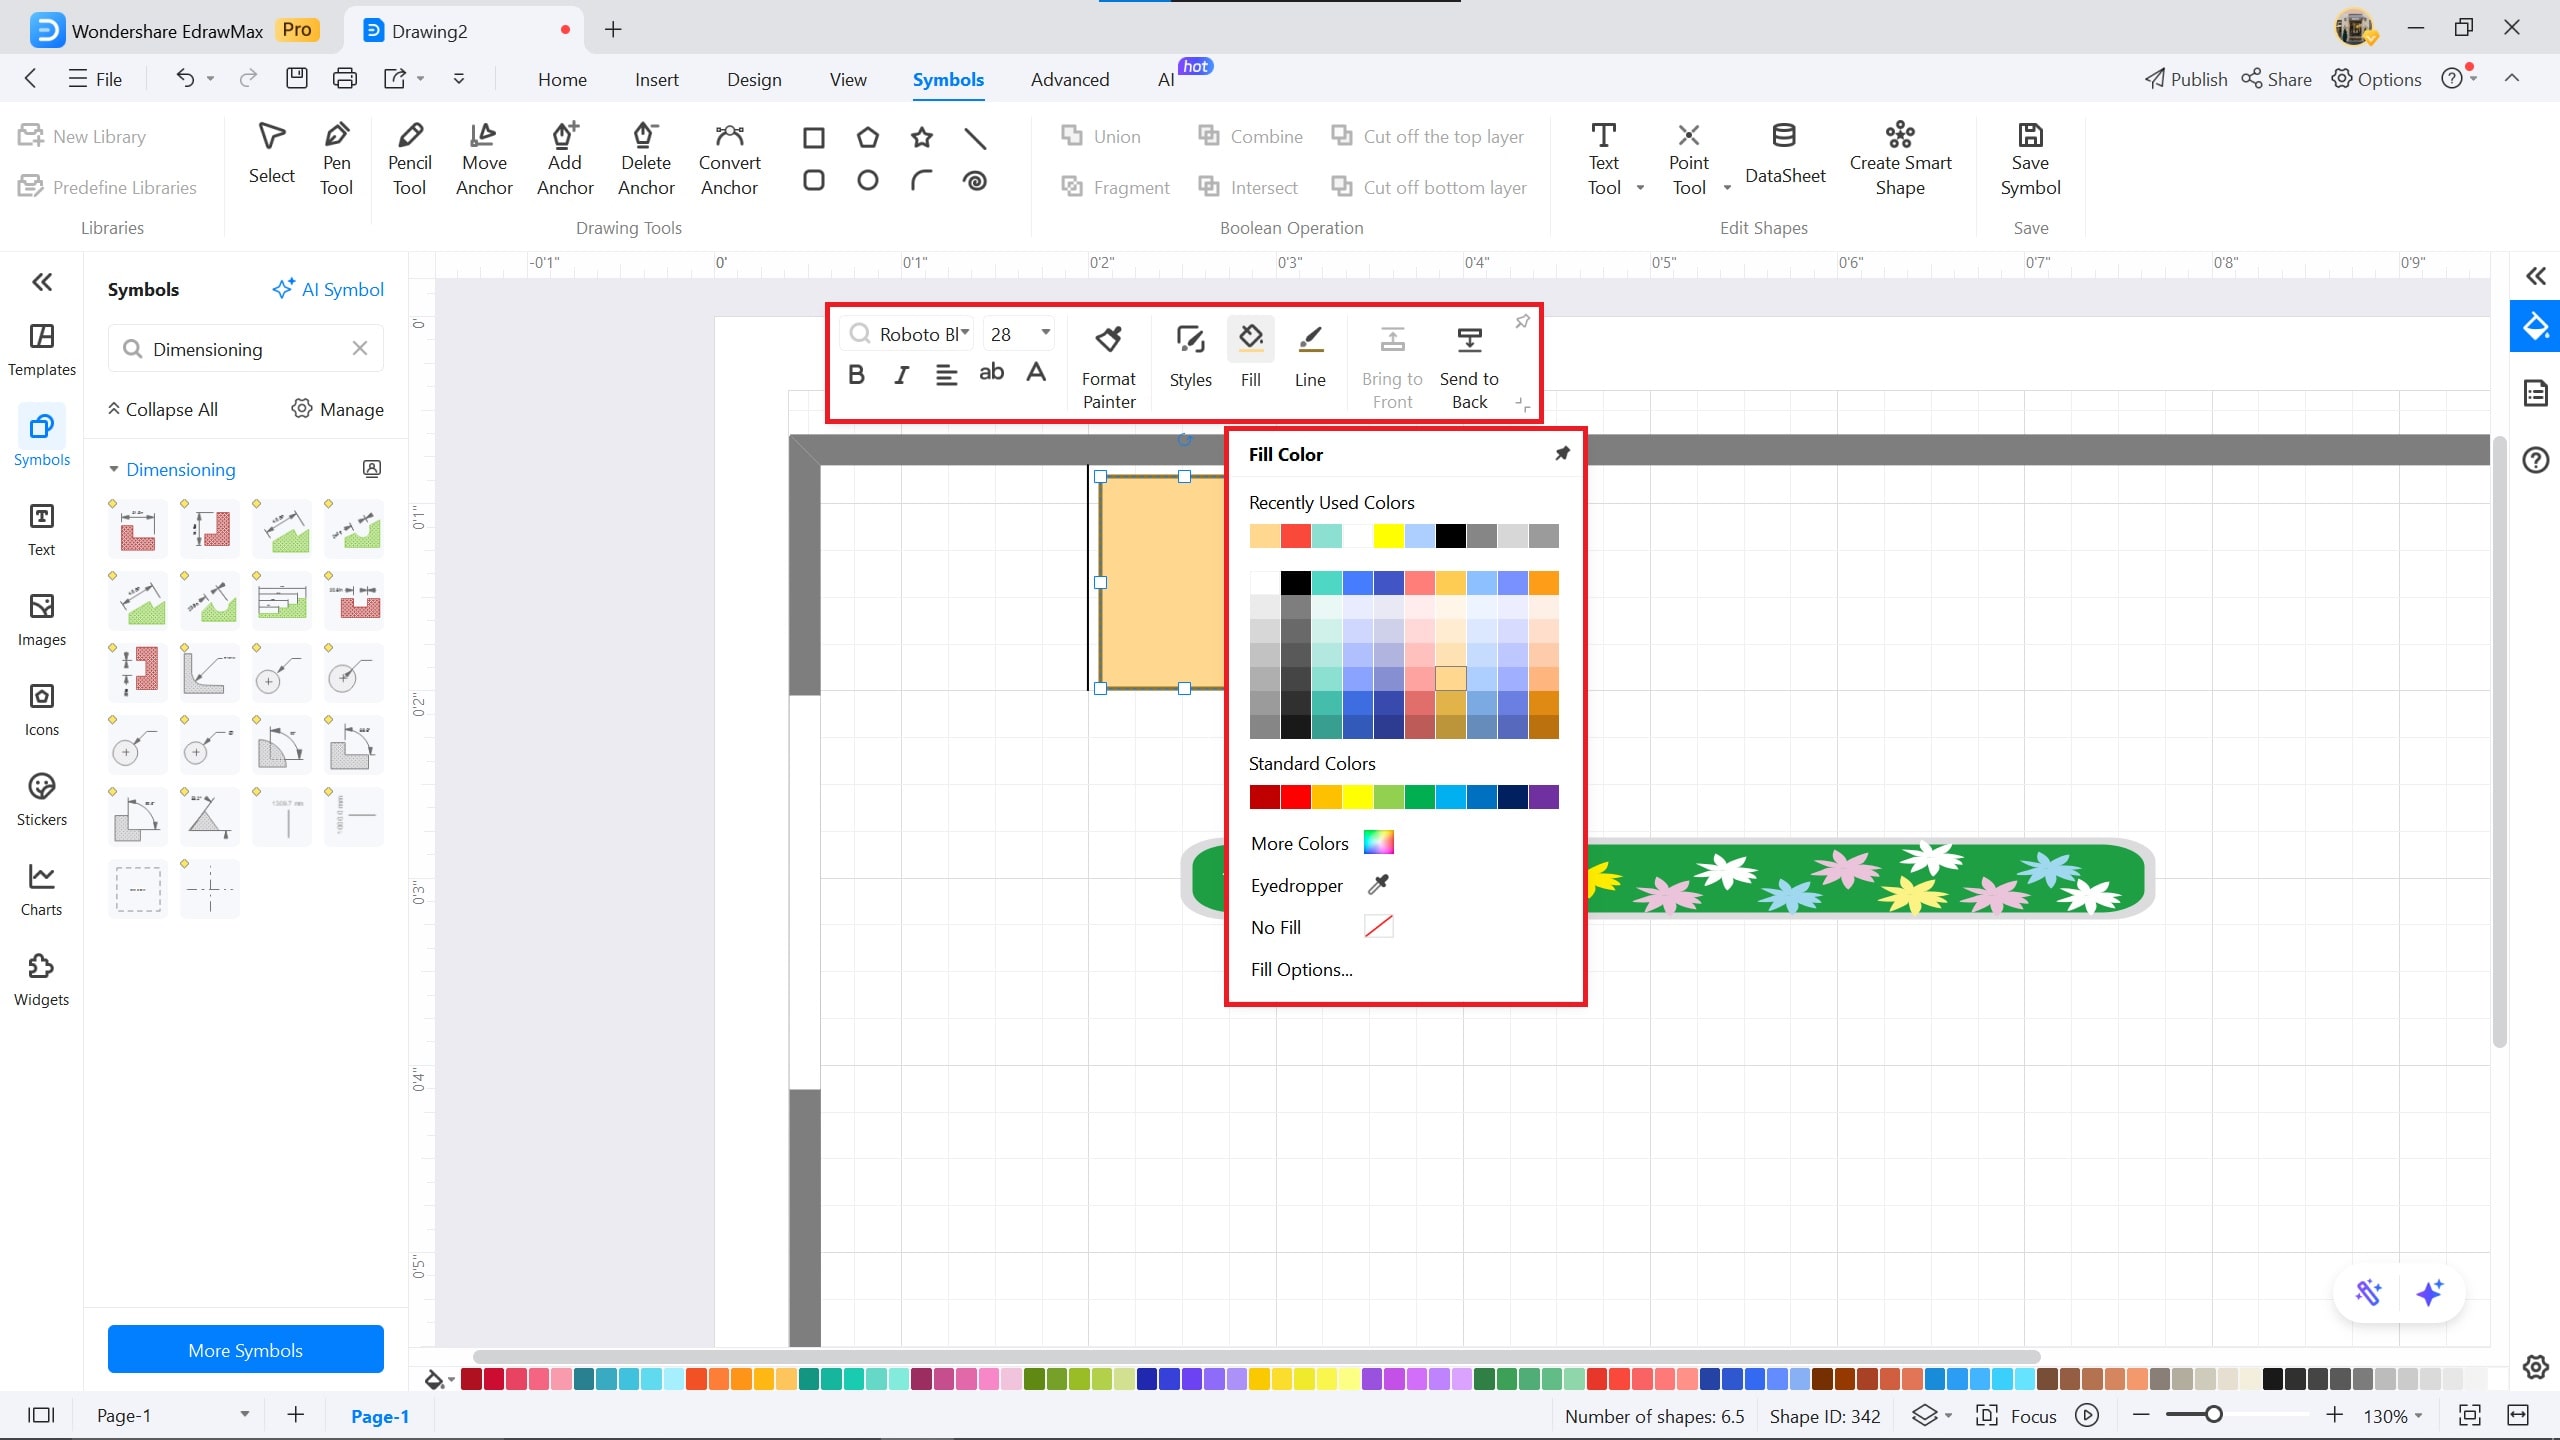Choose the spiral drawing shape
The image size is (2560, 1440).
click(975, 181)
